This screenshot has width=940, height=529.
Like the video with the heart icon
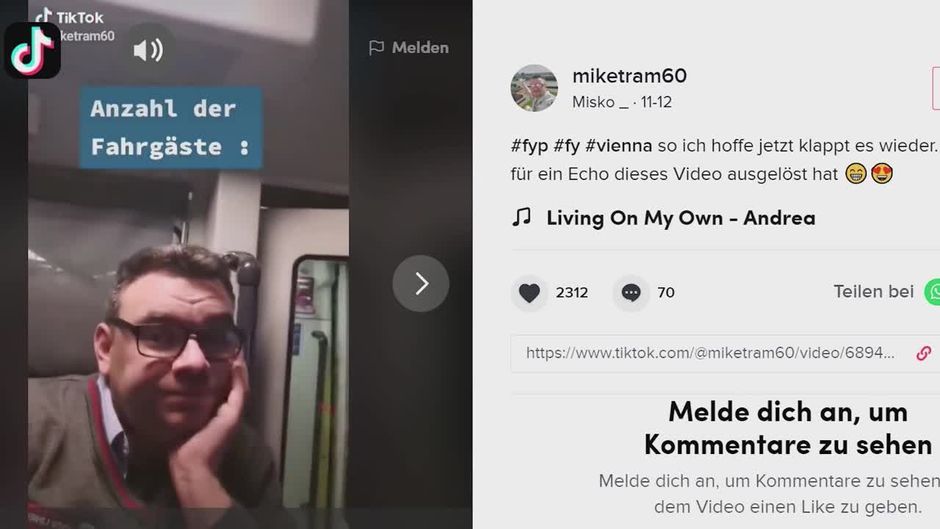[529, 293]
